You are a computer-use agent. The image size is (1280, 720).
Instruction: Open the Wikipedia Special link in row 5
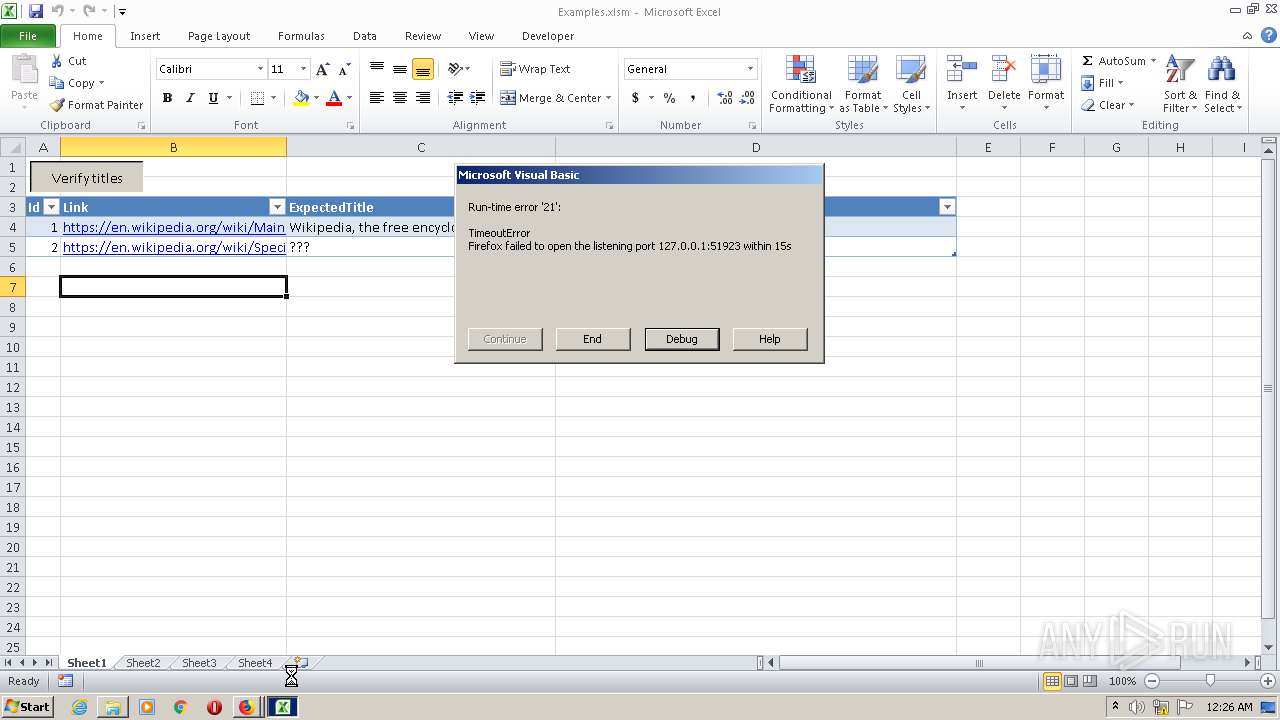174,247
